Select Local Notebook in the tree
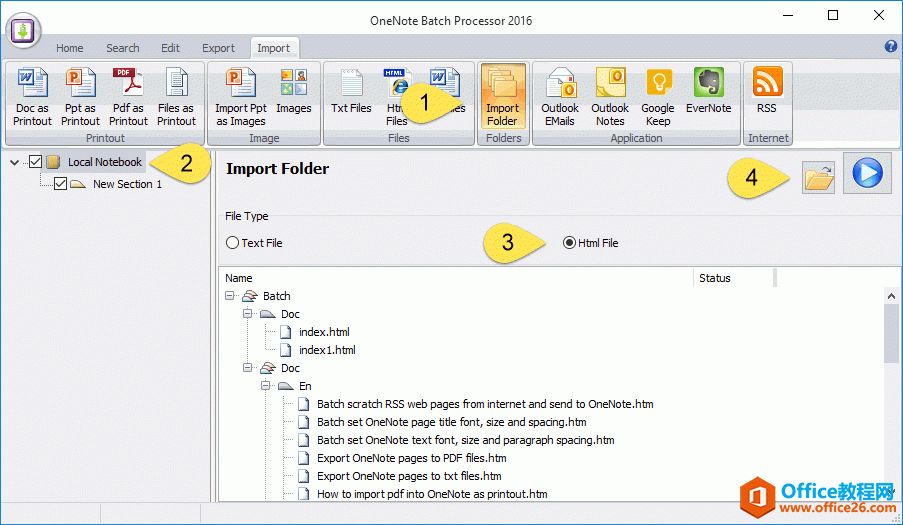The width and height of the screenshot is (903, 525). (105, 162)
